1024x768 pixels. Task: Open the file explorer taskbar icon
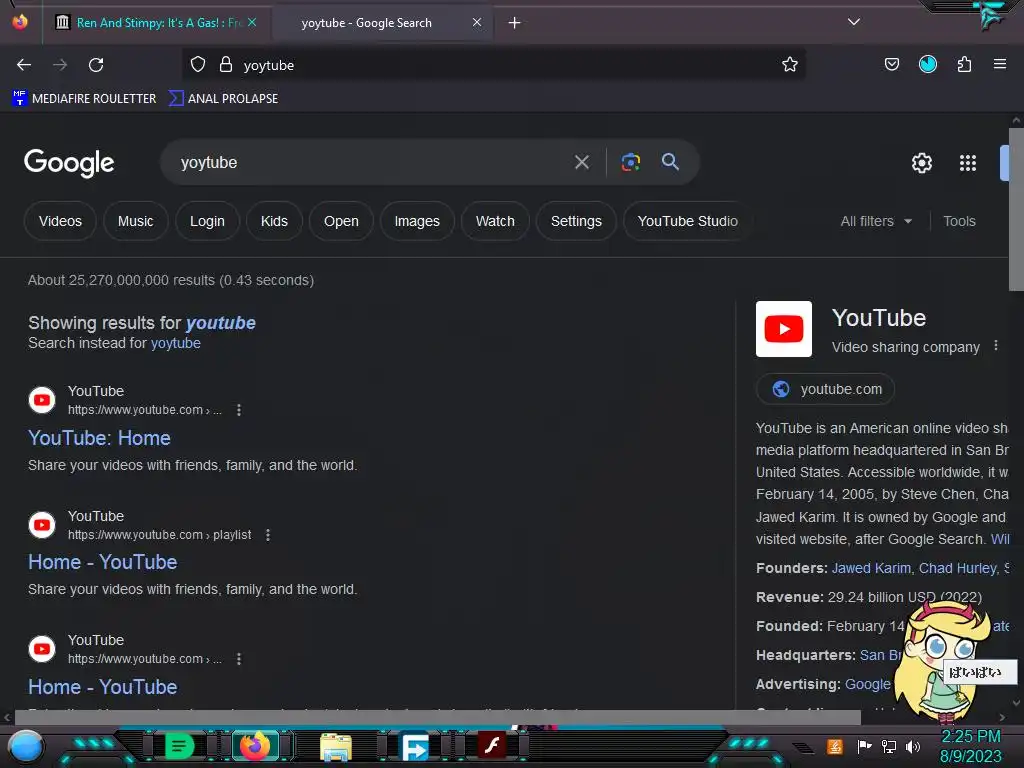(336, 747)
